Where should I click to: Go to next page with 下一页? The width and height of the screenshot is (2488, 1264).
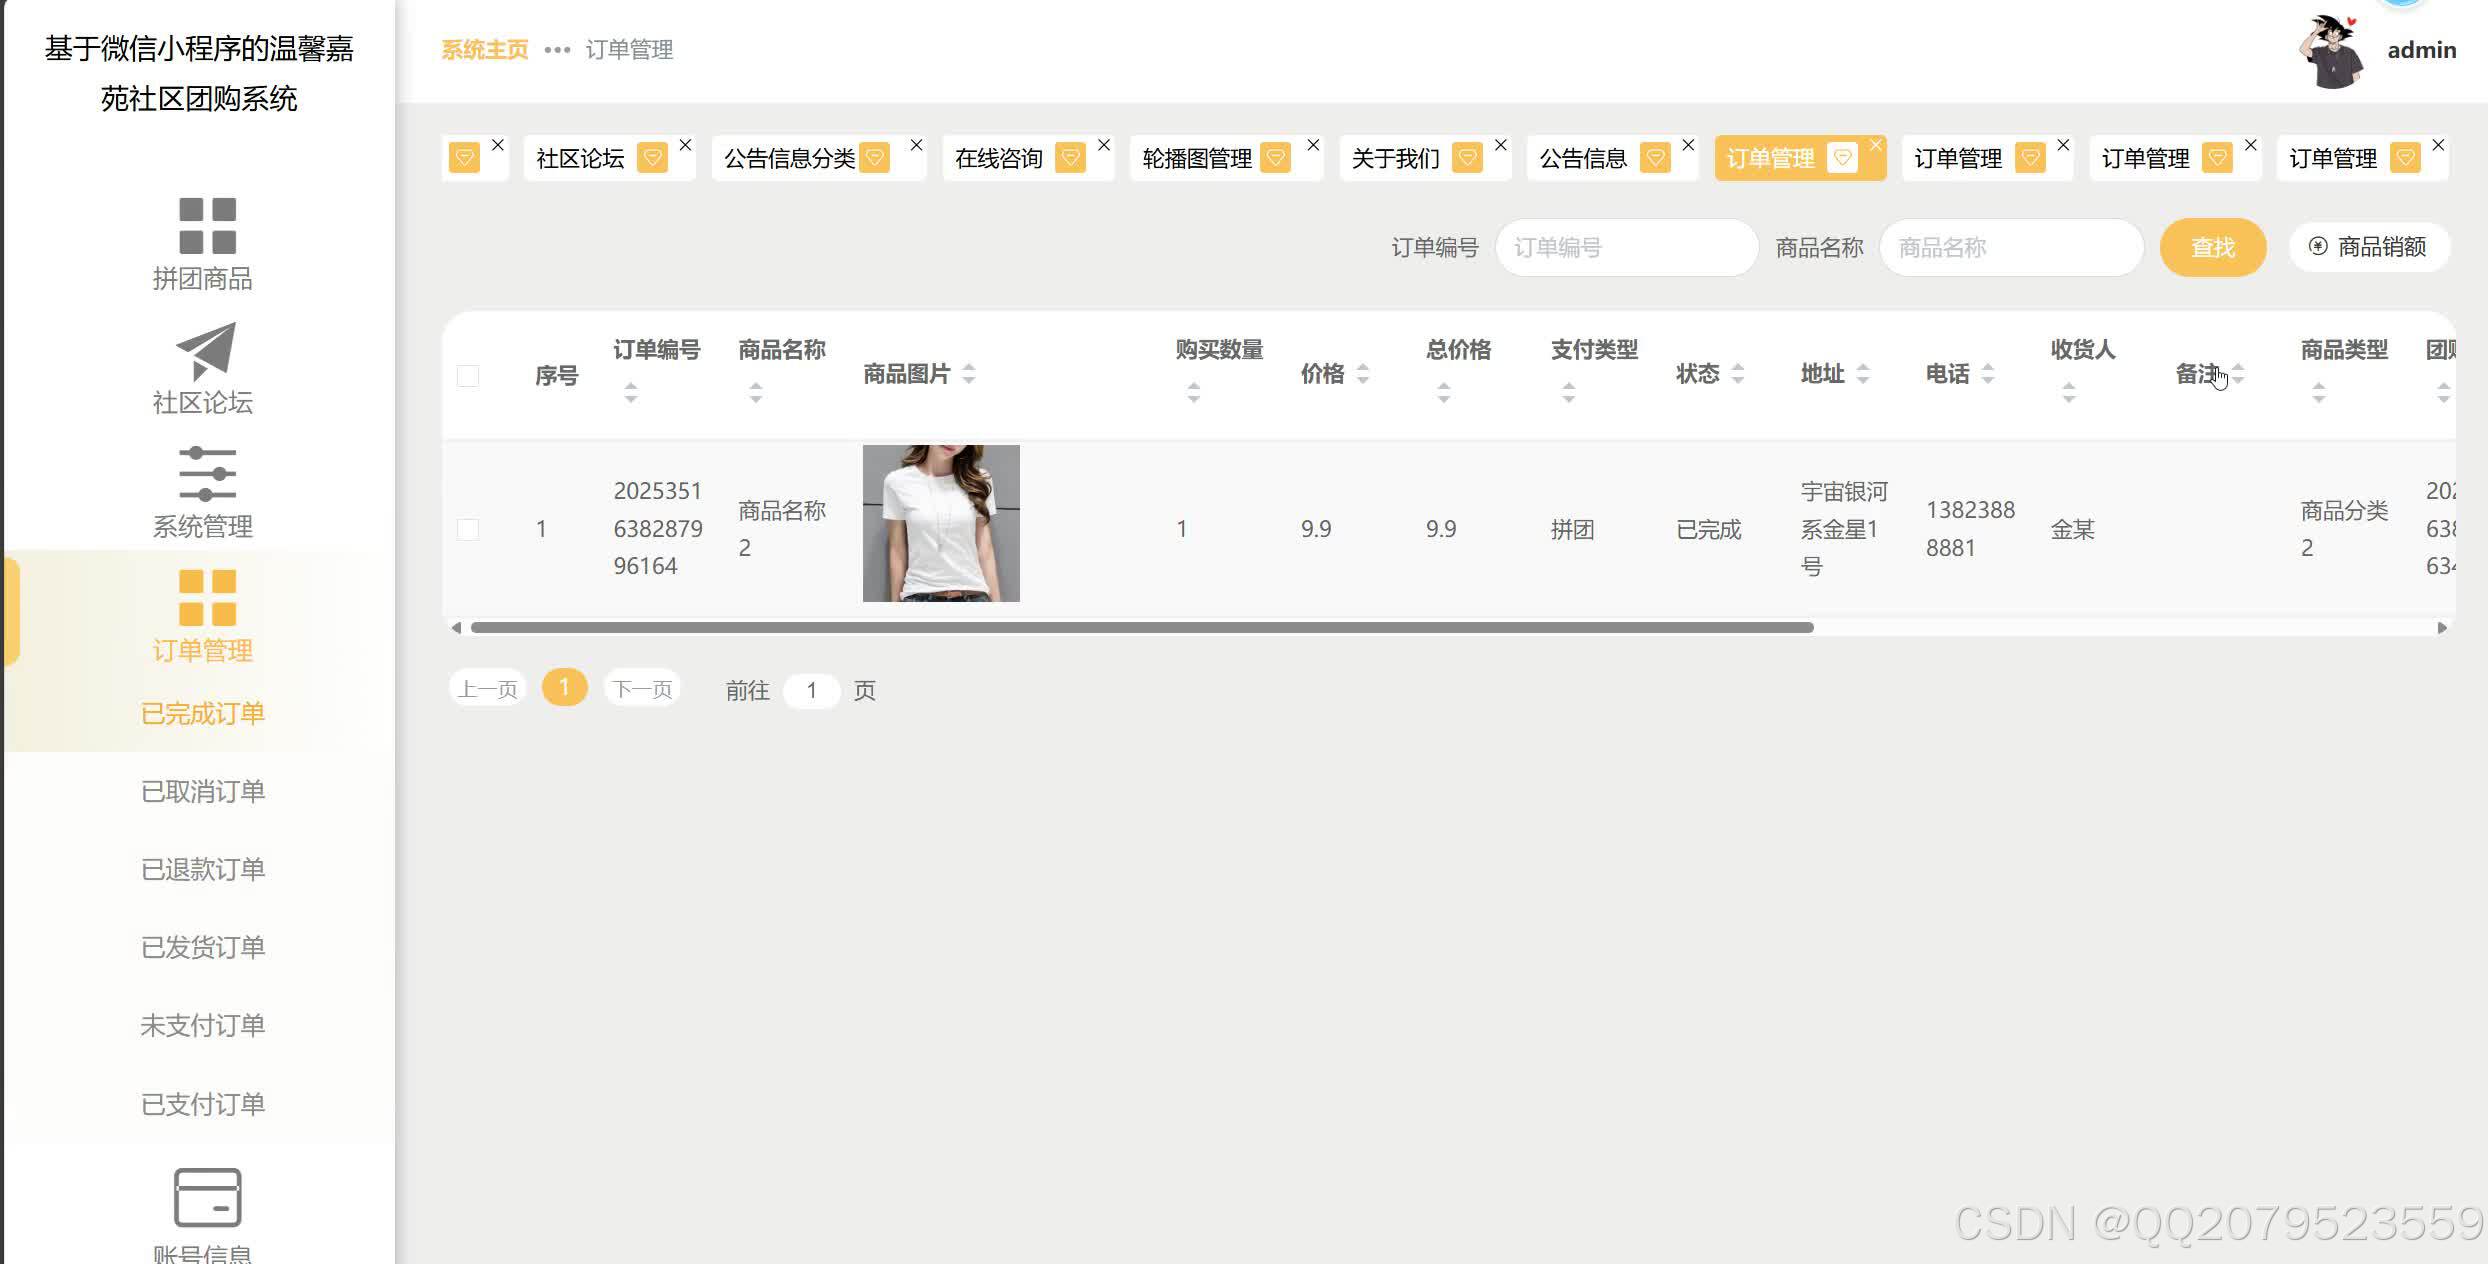click(642, 688)
